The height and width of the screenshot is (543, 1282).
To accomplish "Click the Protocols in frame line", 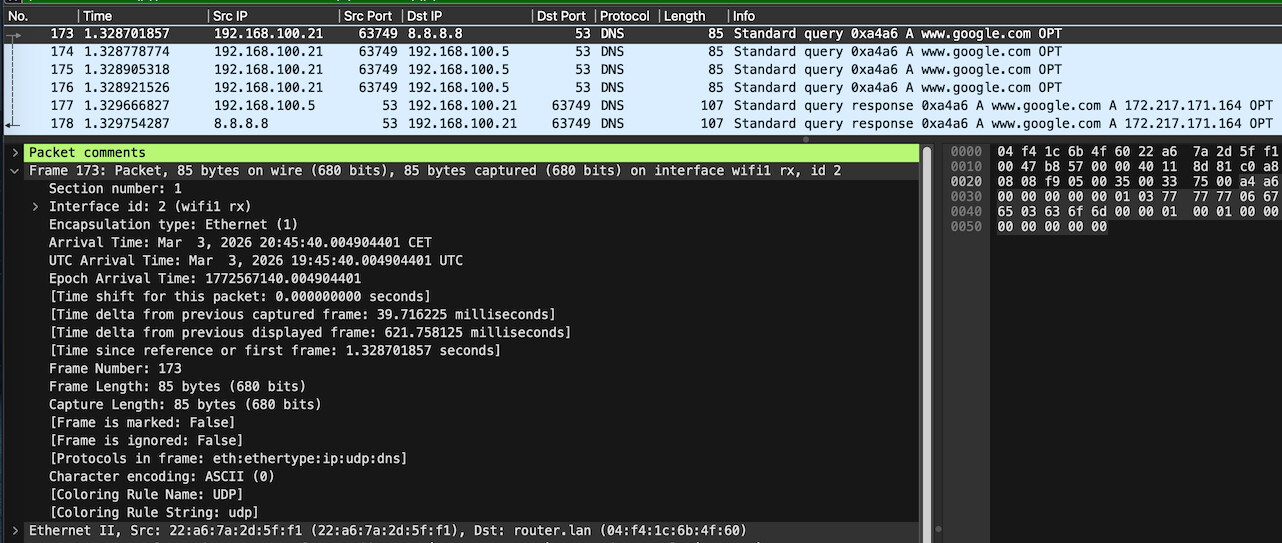I will point(228,459).
